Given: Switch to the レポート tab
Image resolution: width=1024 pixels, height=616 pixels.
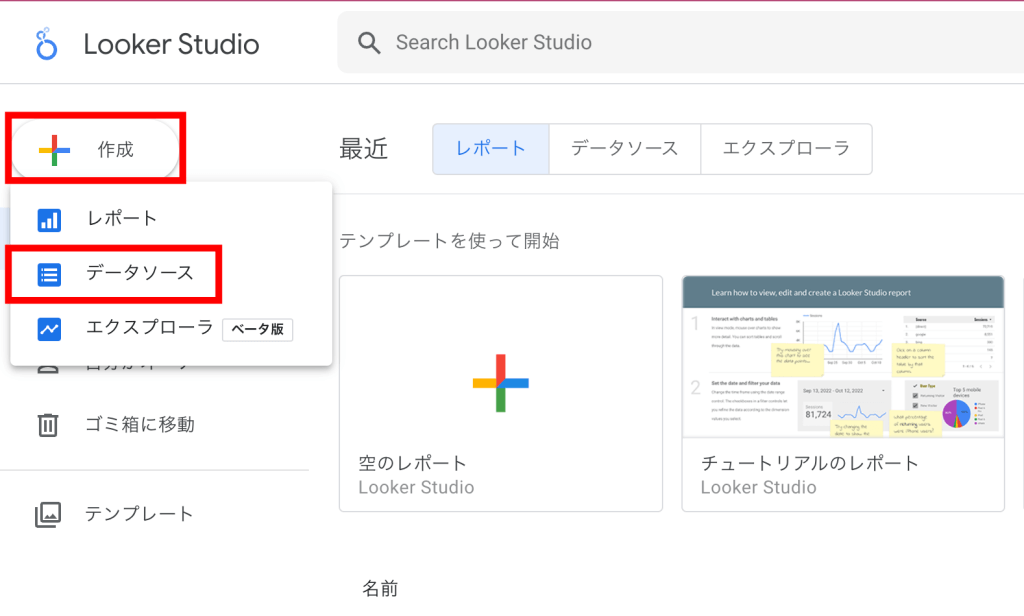Looking at the screenshot, I should (x=490, y=149).
